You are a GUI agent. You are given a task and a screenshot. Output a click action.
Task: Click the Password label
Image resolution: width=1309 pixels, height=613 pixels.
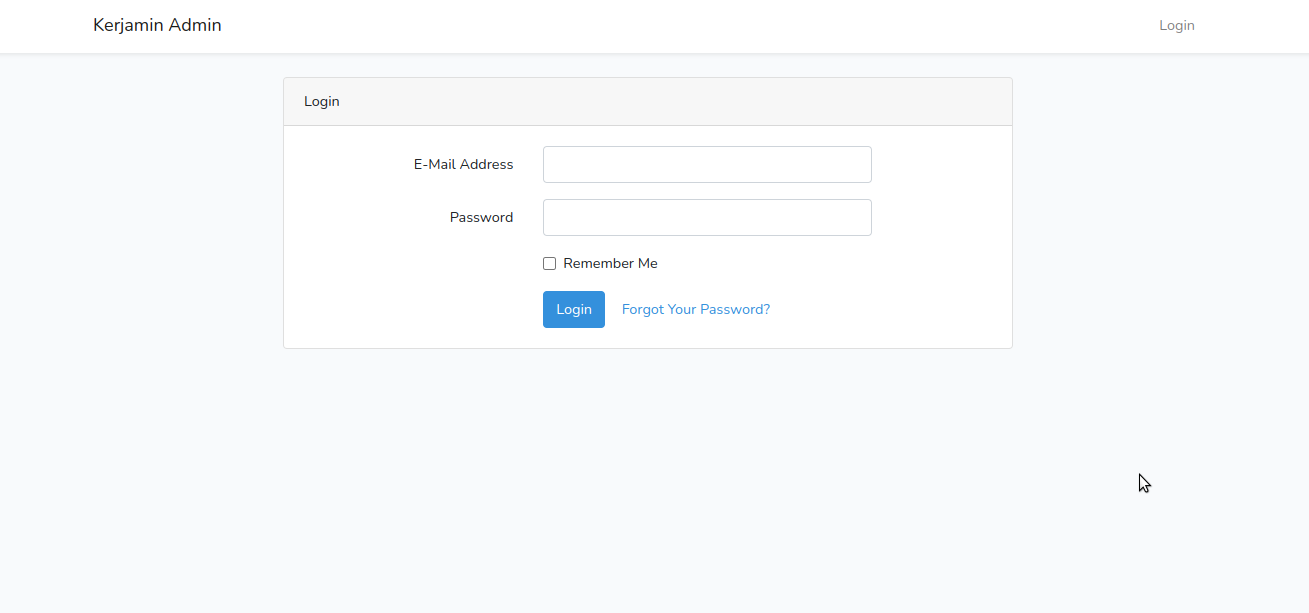tap(481, 217)
